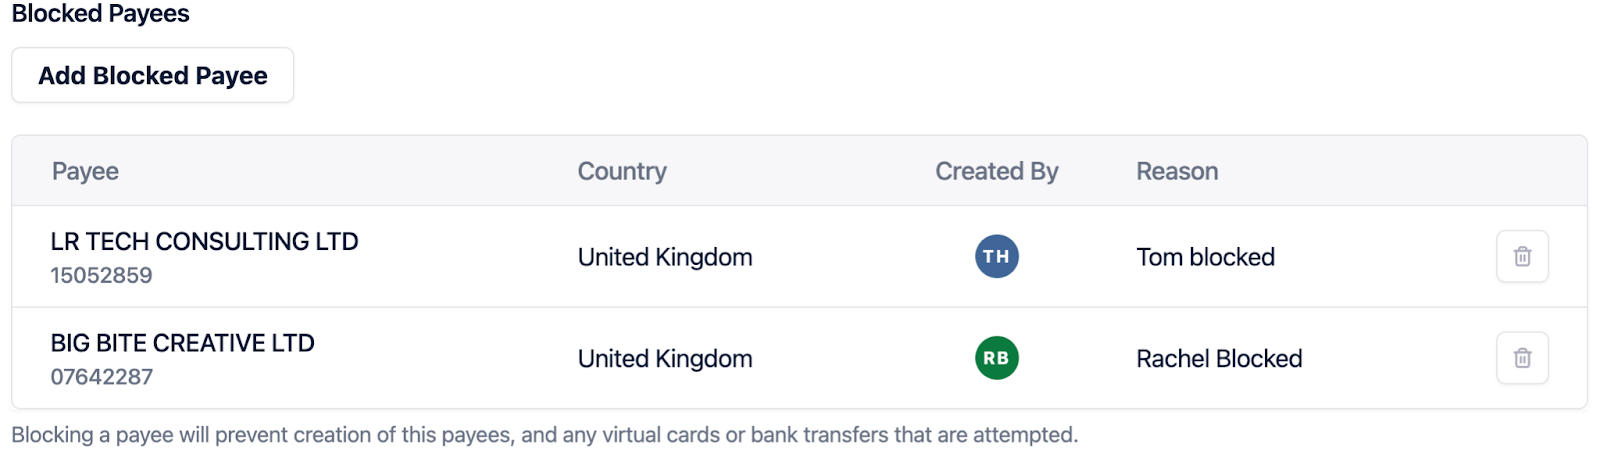
Task: Delete the BIG BITE CREATIVE LTD blocked payee
Action: (x=1522, y=358)
